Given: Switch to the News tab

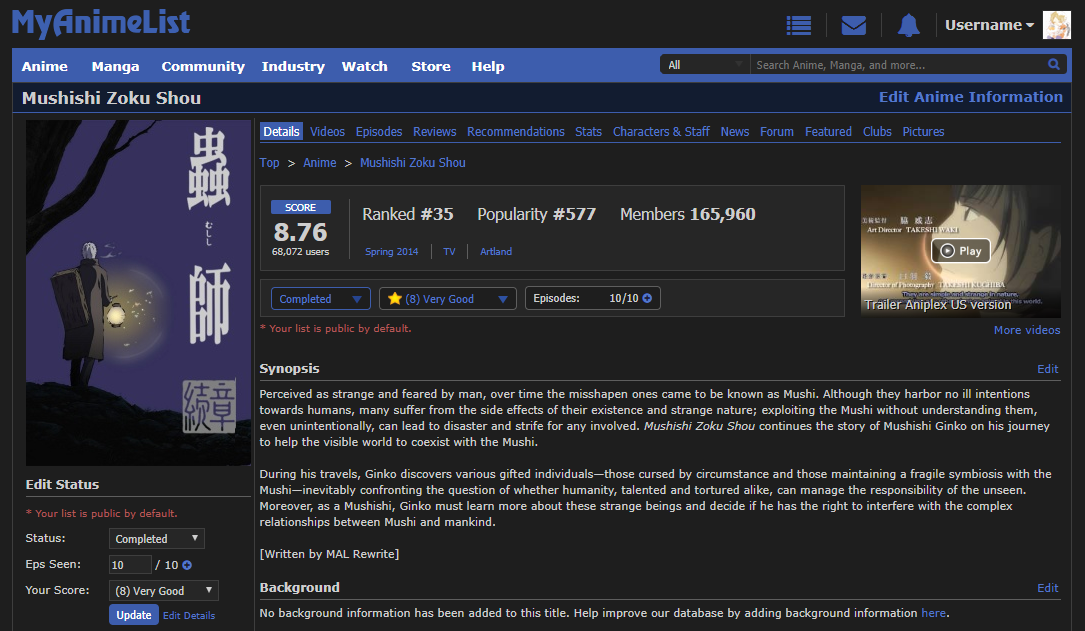Looking at the screenshot, I should (734, 131).
